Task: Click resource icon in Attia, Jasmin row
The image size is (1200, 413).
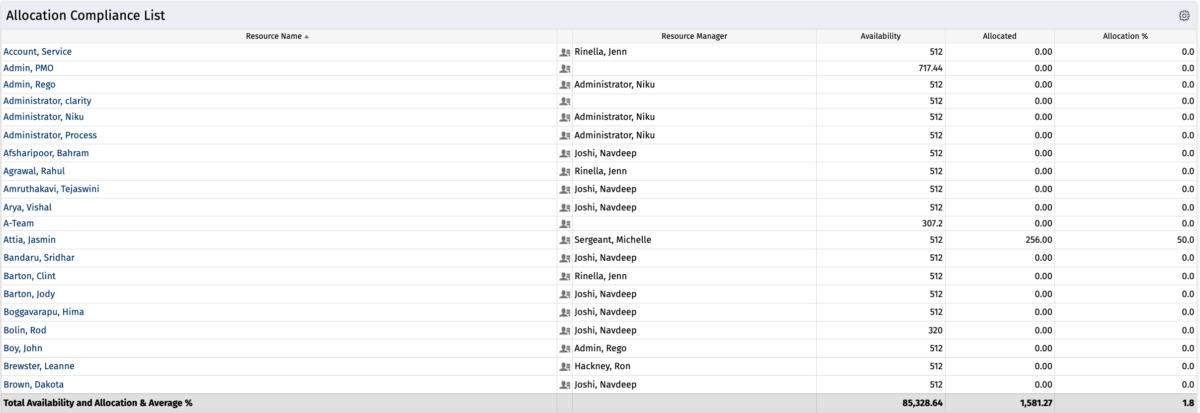Action: coord(565,241)
